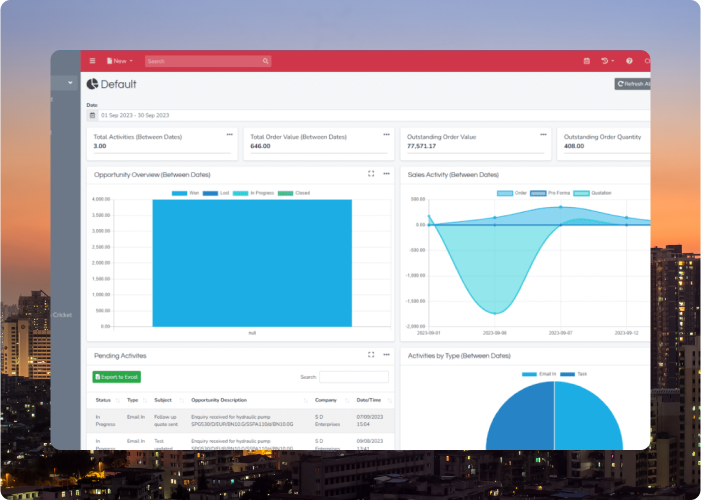Click the help question mark icon
The width and height of the screenshot is (701, 500).
[629, 61]
